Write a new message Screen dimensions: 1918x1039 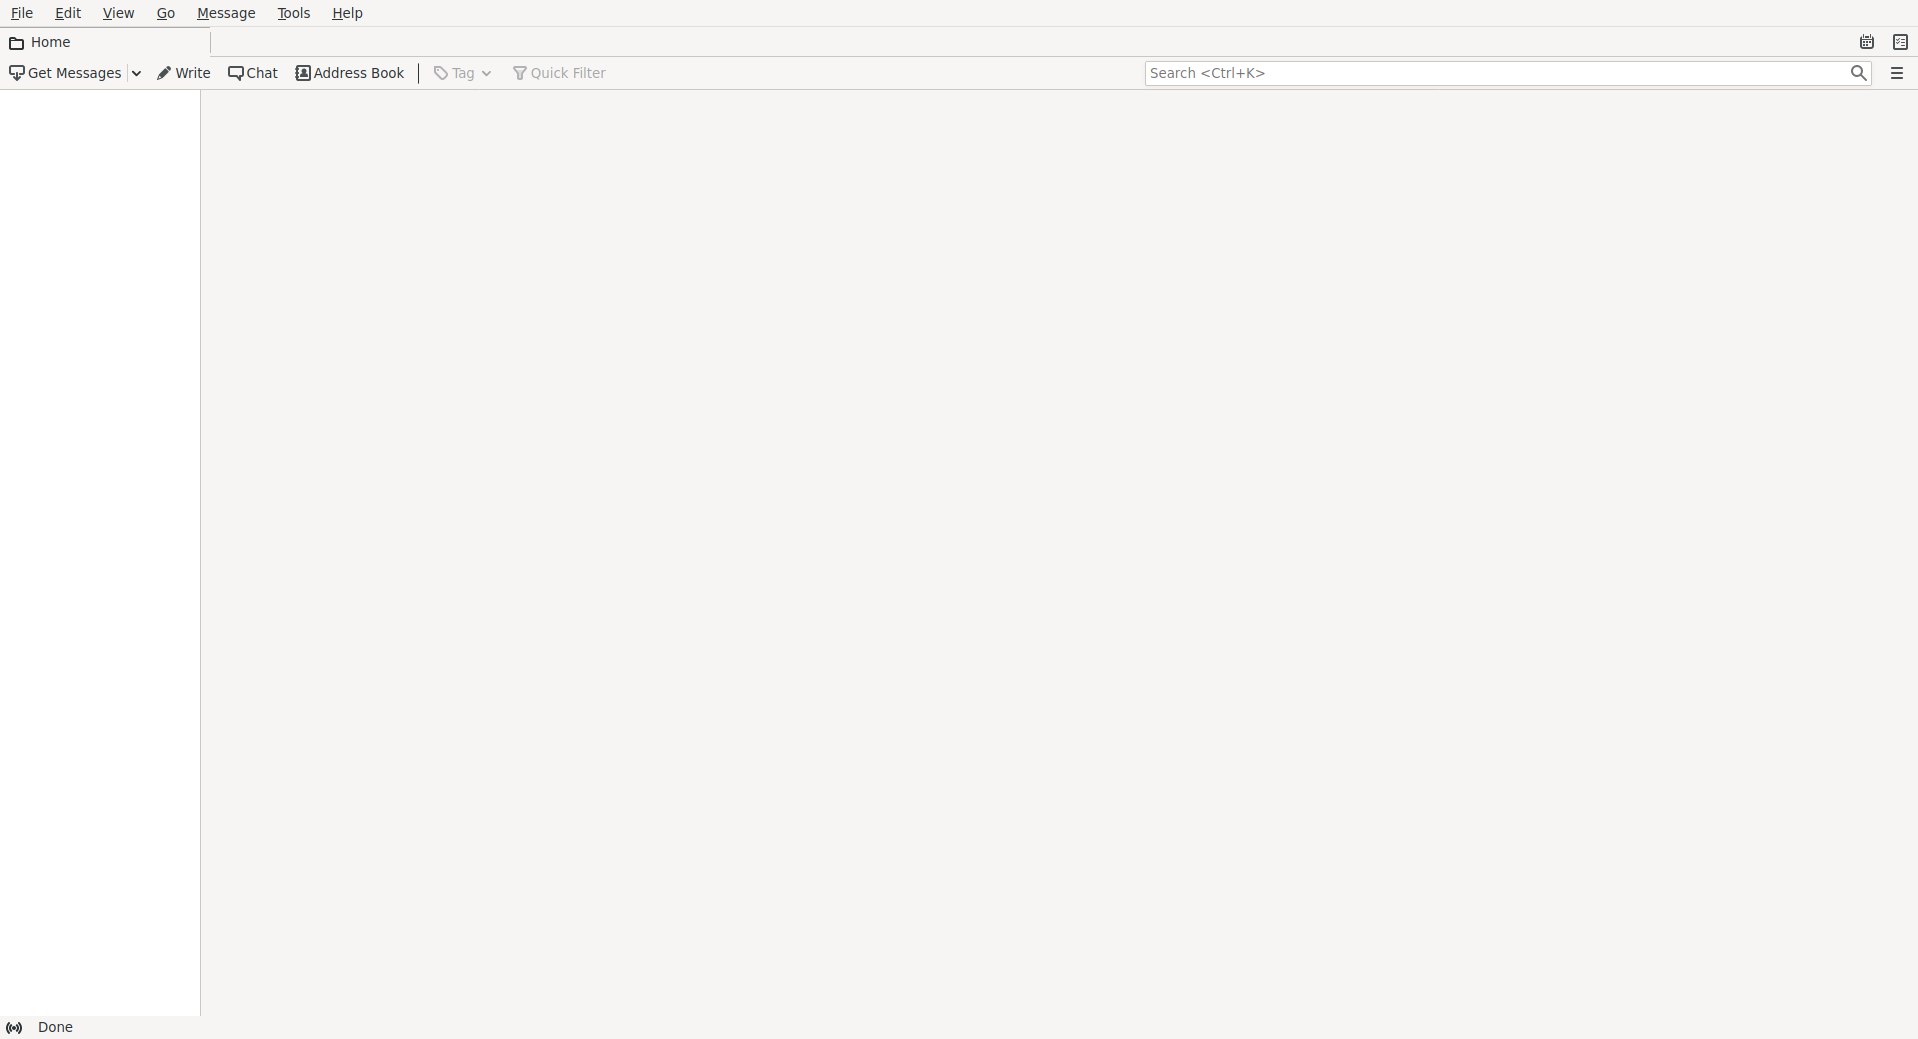point(184,73)
